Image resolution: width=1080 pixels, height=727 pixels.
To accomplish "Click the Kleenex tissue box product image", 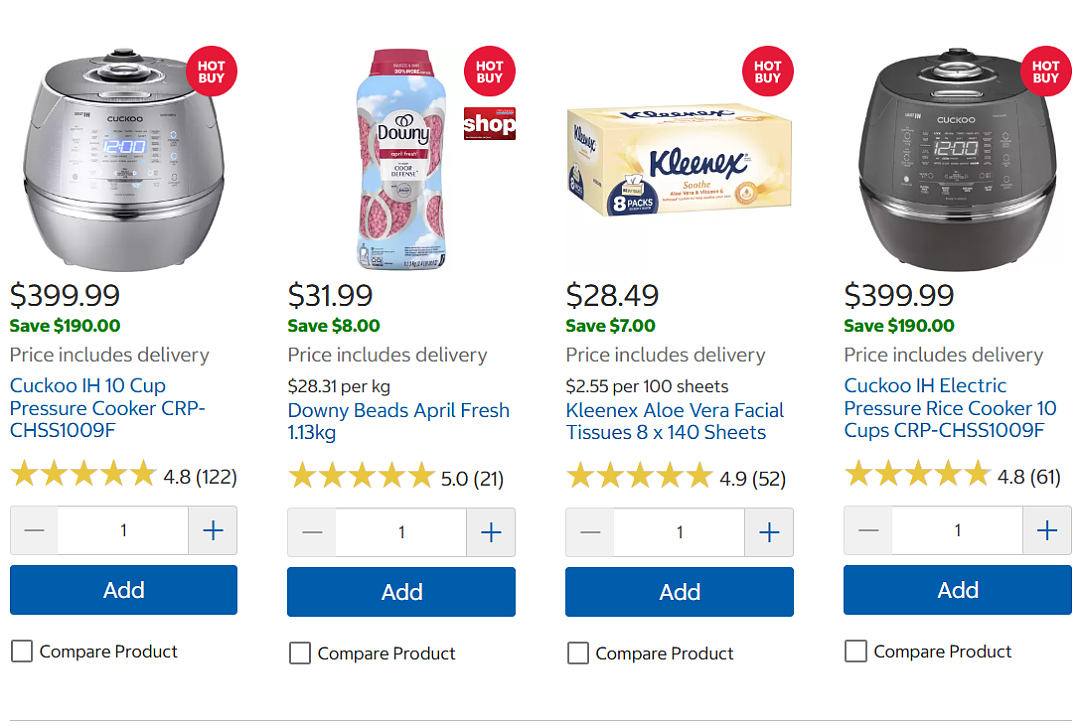I will [x=679, y=160].
